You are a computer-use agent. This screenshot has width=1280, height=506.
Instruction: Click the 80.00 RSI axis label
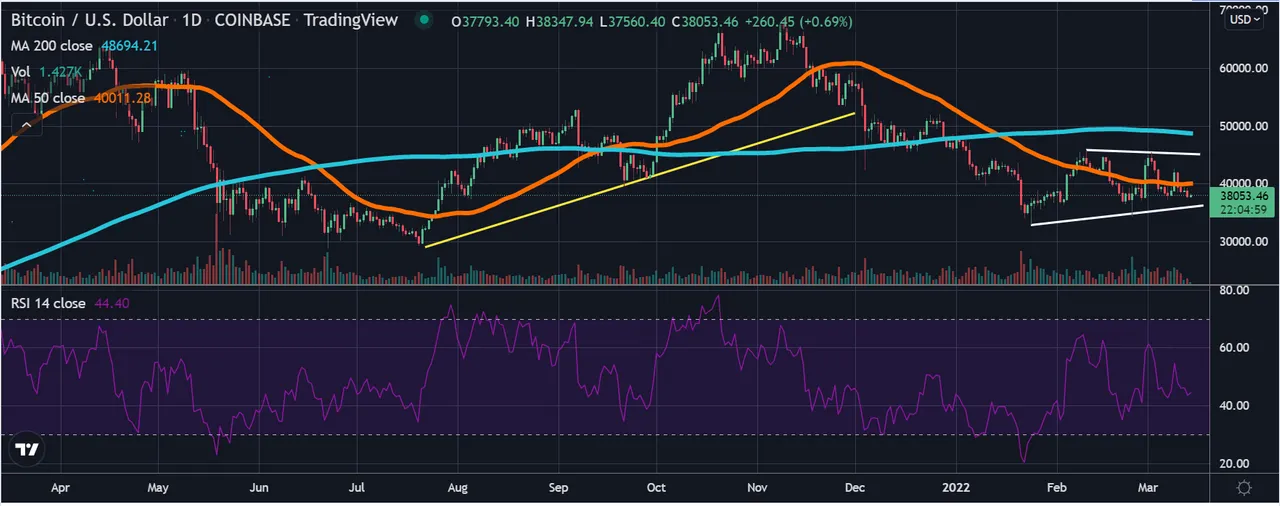tap(1236, 290)
